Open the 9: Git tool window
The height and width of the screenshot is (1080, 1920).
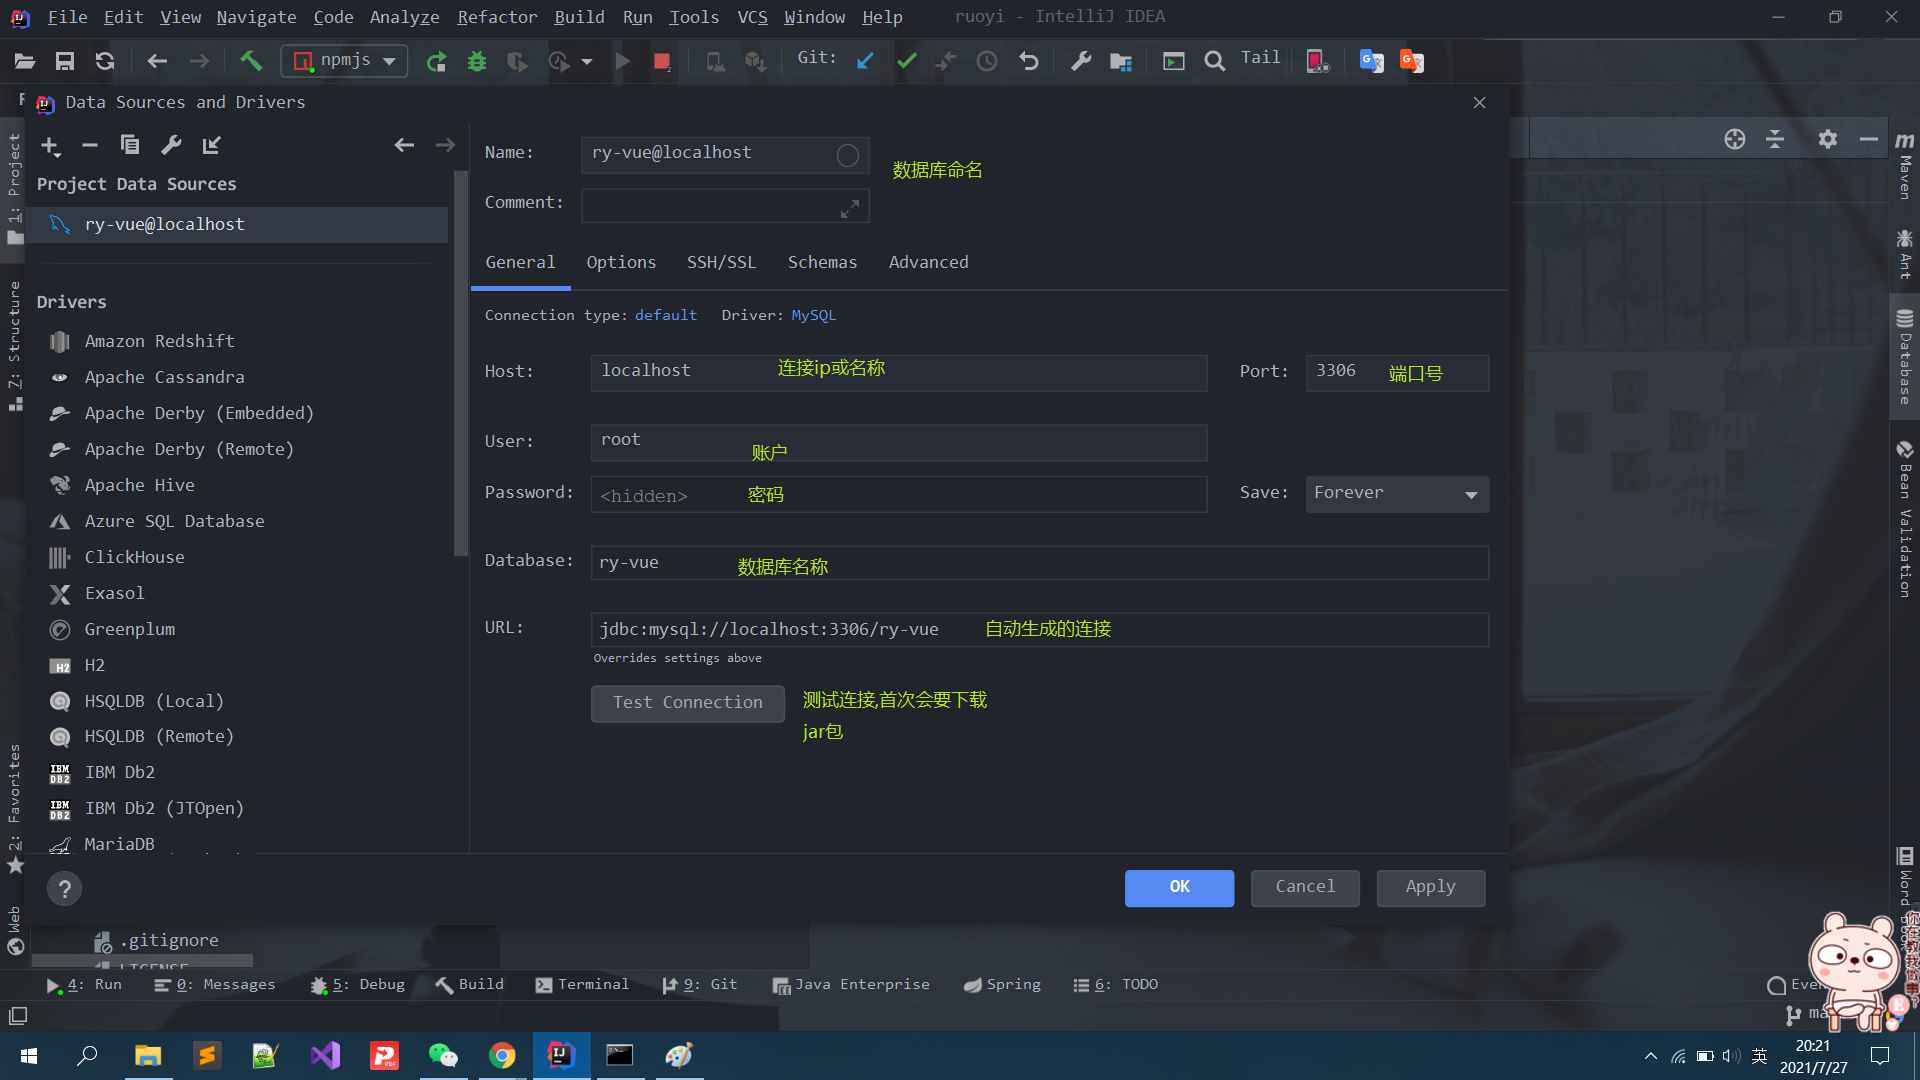pyautogui.click(x=700, y=985)
